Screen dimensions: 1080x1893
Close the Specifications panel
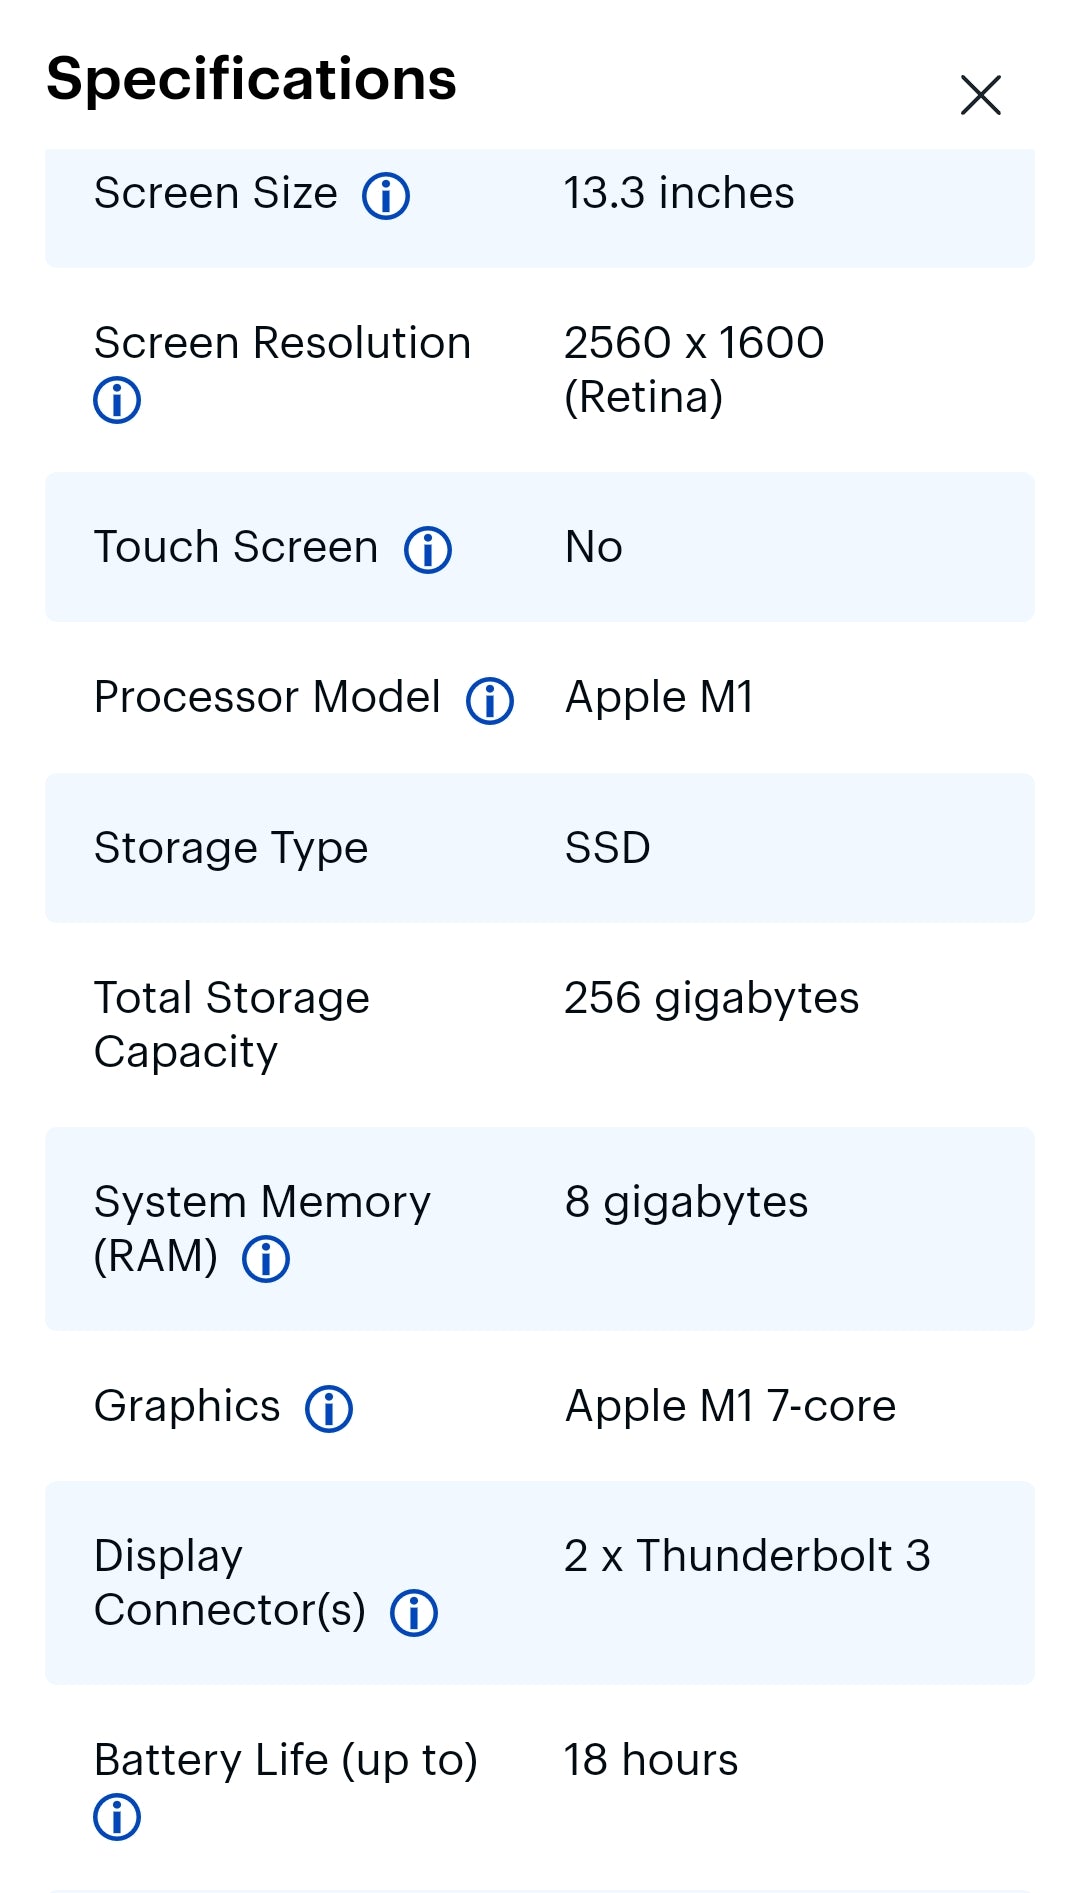pyautogui.click(x=980, y=95)
